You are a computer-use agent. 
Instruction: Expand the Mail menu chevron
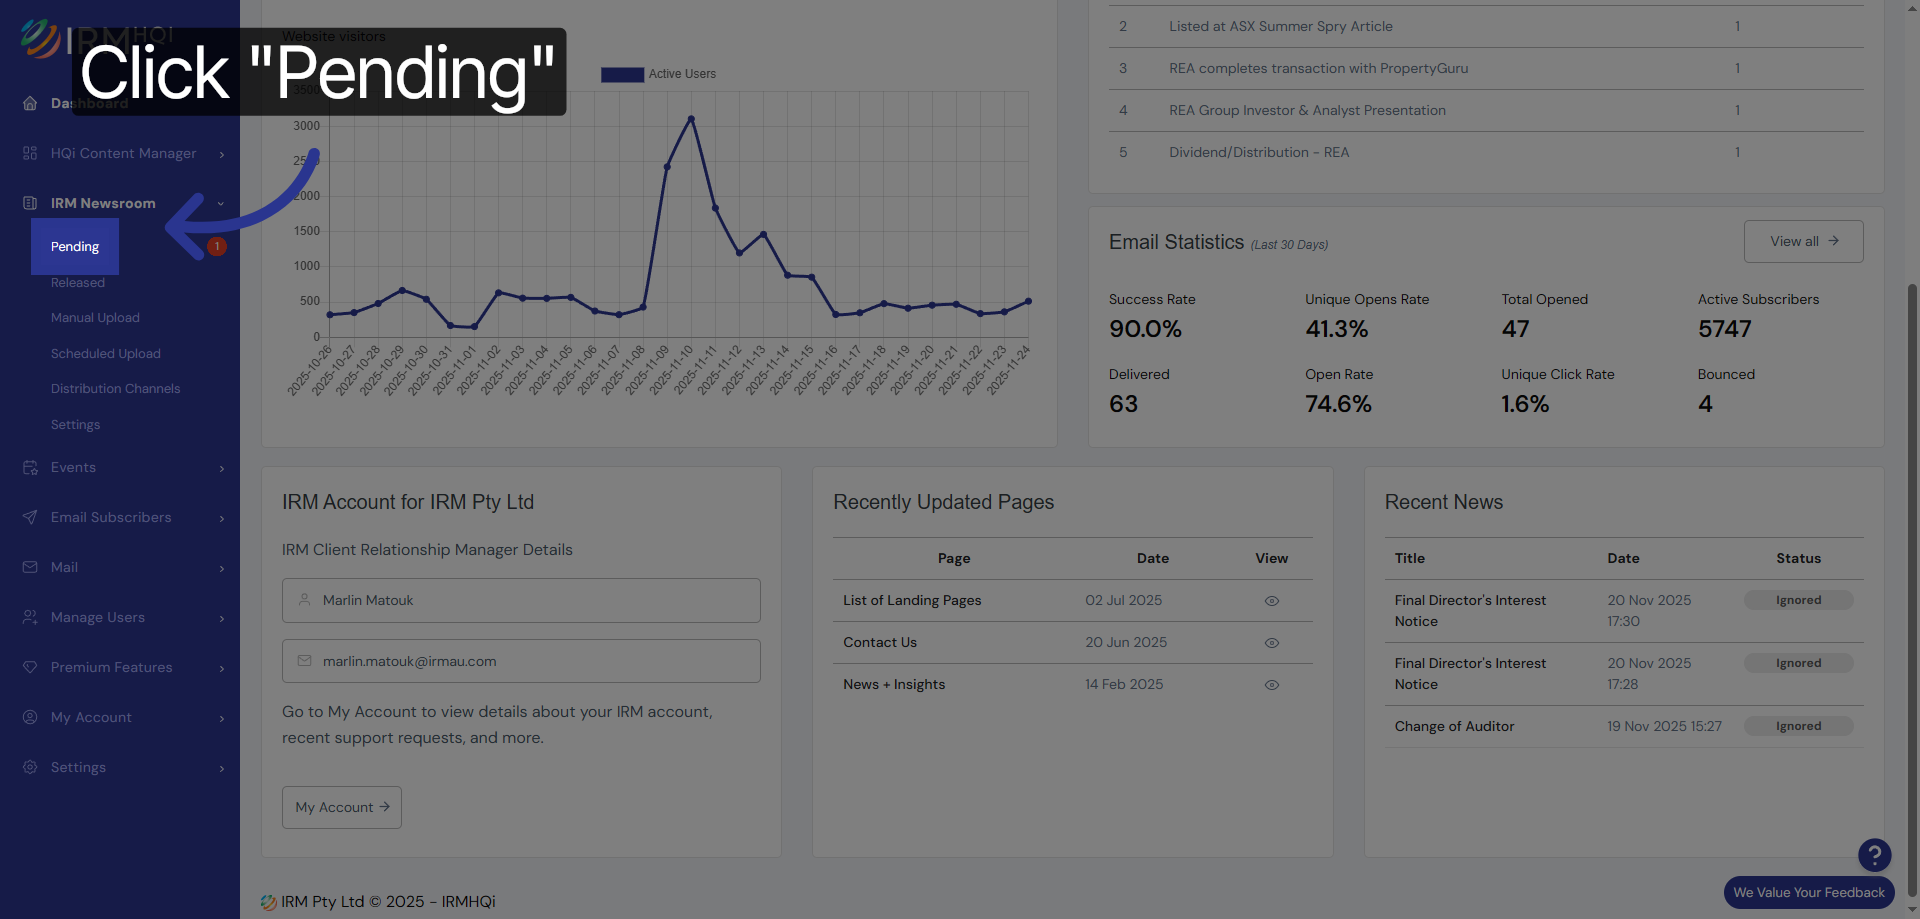[x=222, y=568]
